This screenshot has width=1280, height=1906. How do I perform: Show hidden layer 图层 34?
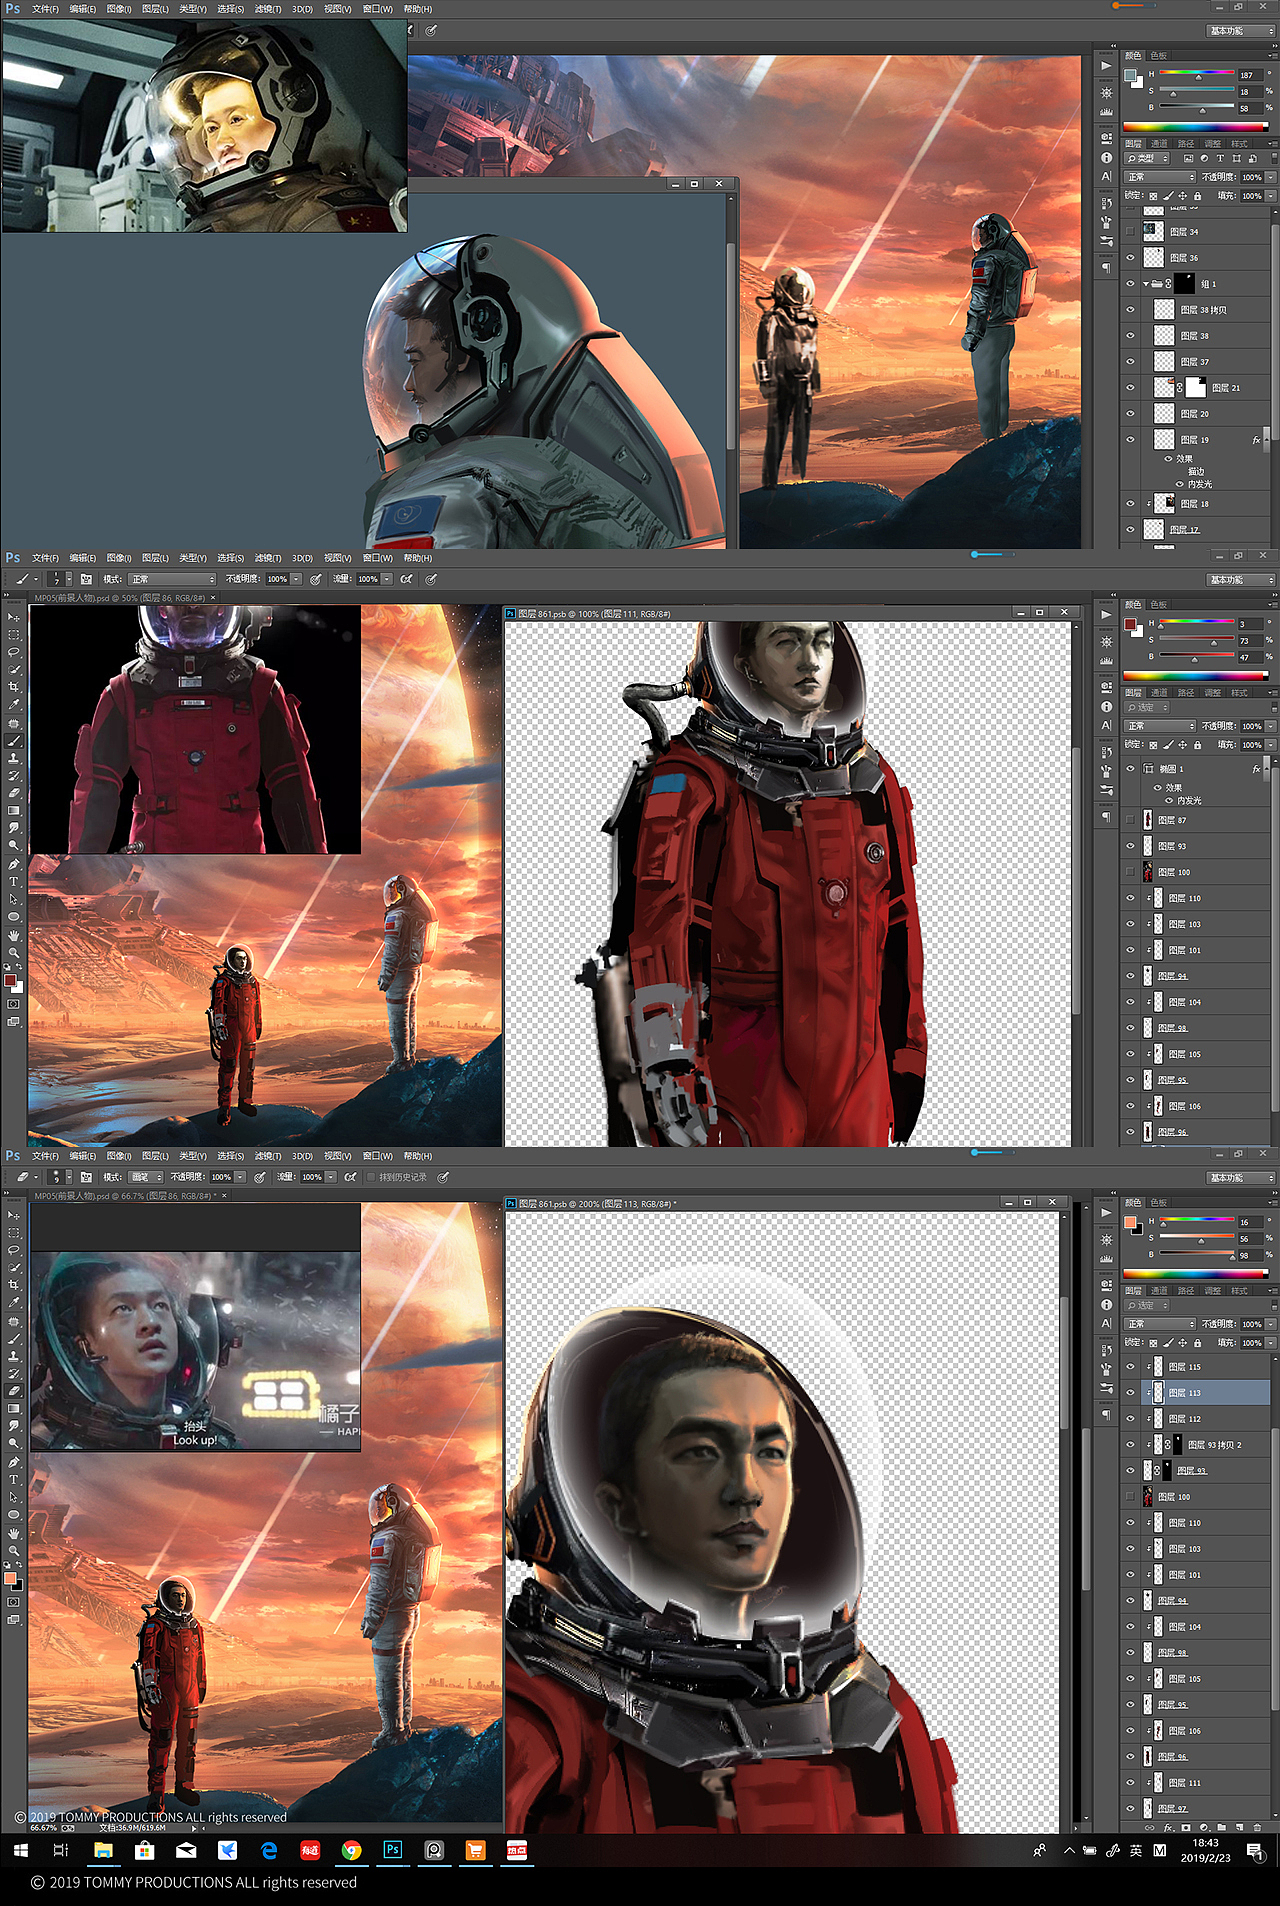[1131, 232]
